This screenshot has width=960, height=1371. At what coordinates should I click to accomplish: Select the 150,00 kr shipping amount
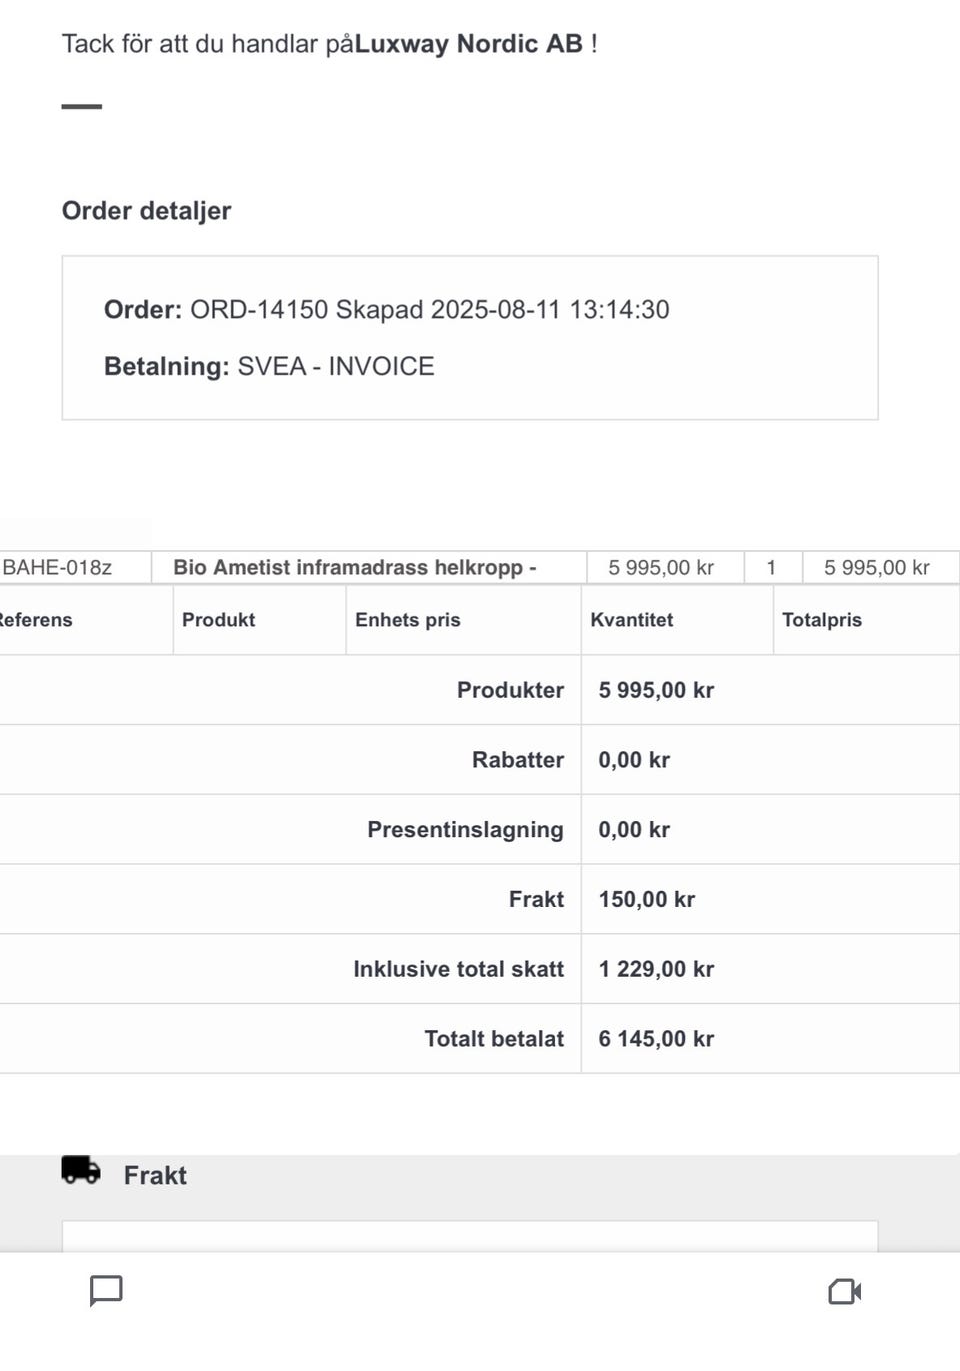(x=646, y=900)
